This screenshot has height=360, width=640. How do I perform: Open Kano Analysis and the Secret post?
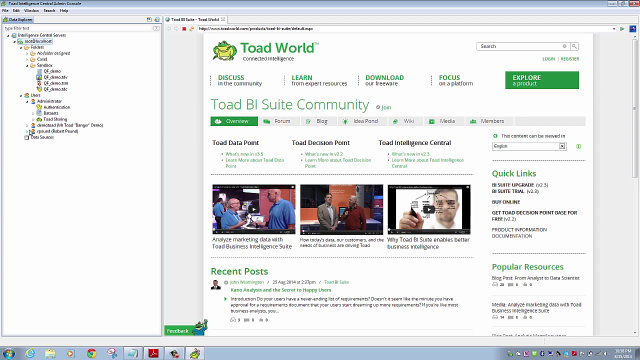tap(281, 290)
